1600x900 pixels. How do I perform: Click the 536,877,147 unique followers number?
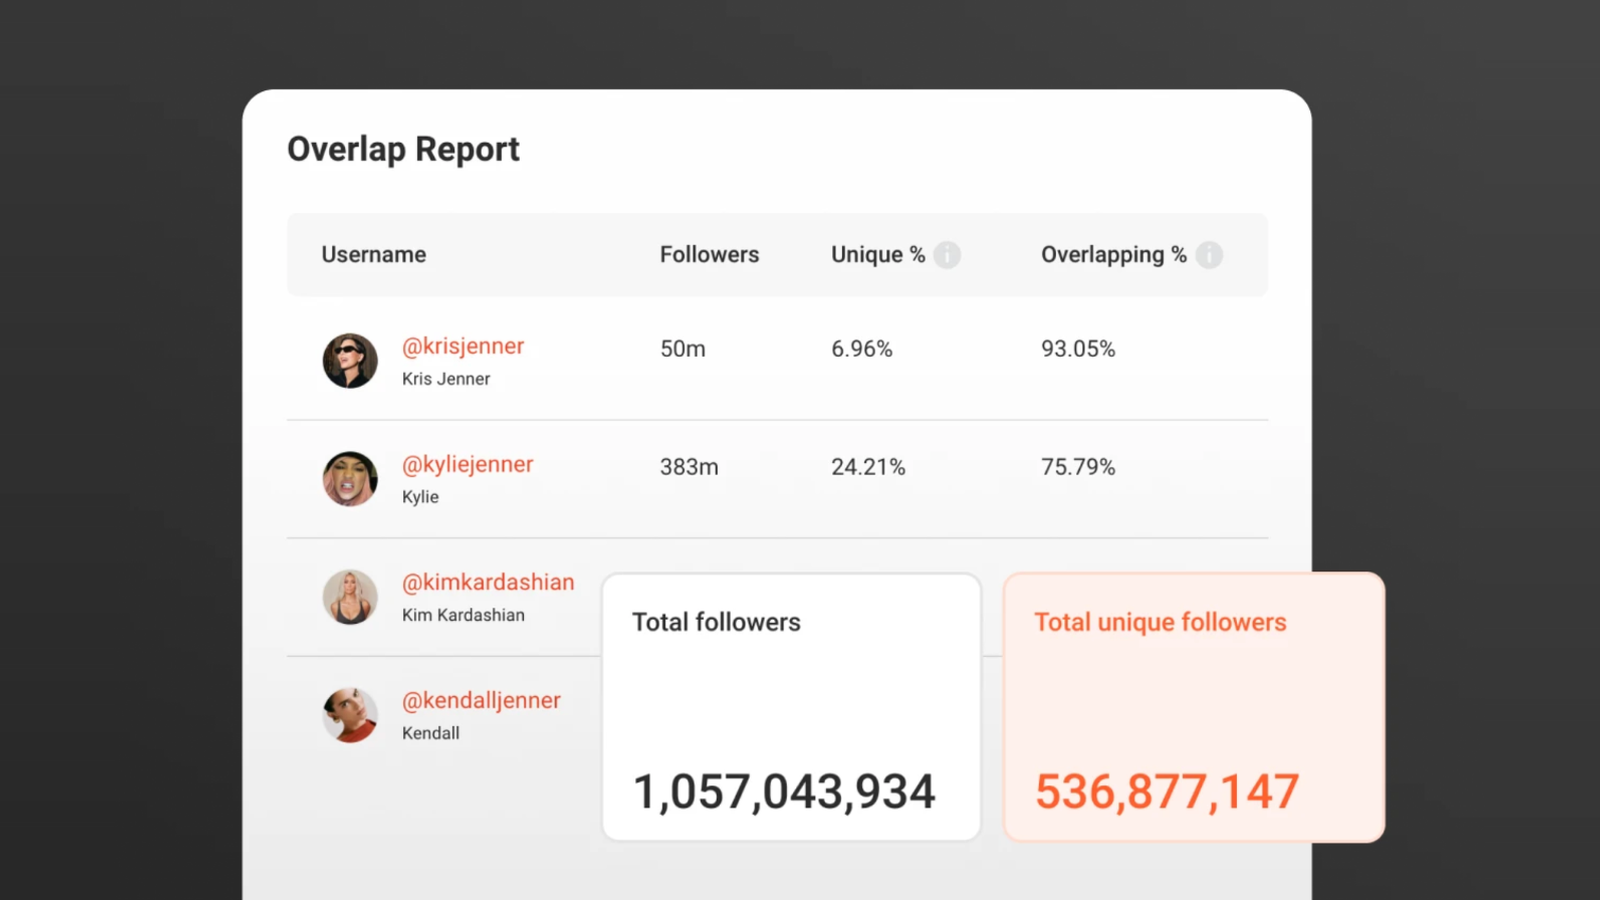pyautogui.click(x=1167, y=792)
